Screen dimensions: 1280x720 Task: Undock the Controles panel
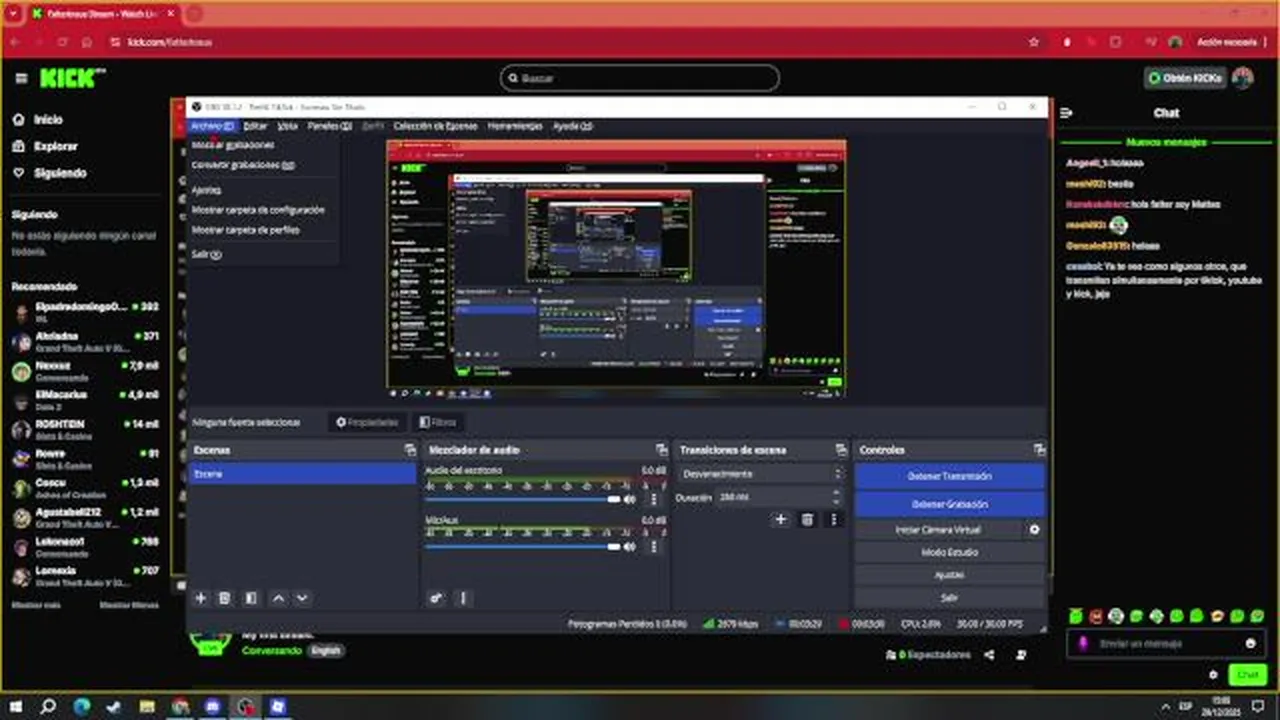pyautogui.click(x=1039, y=450)
